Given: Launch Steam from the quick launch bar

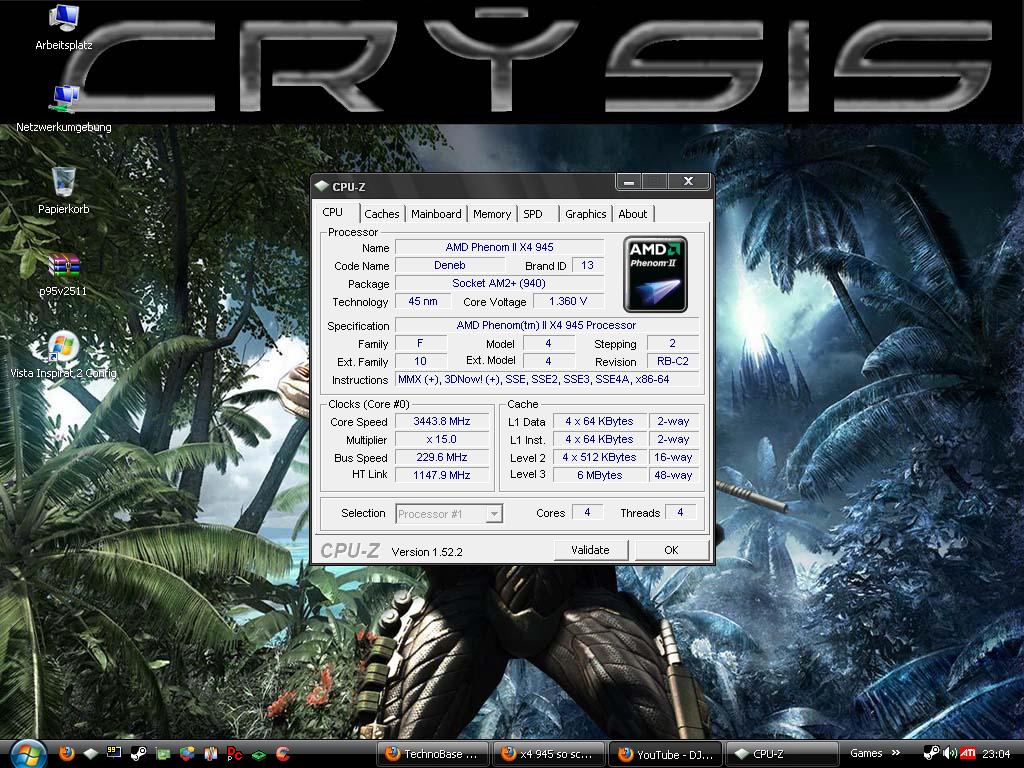Looking at the screenshot, I should tap(138, 754).
